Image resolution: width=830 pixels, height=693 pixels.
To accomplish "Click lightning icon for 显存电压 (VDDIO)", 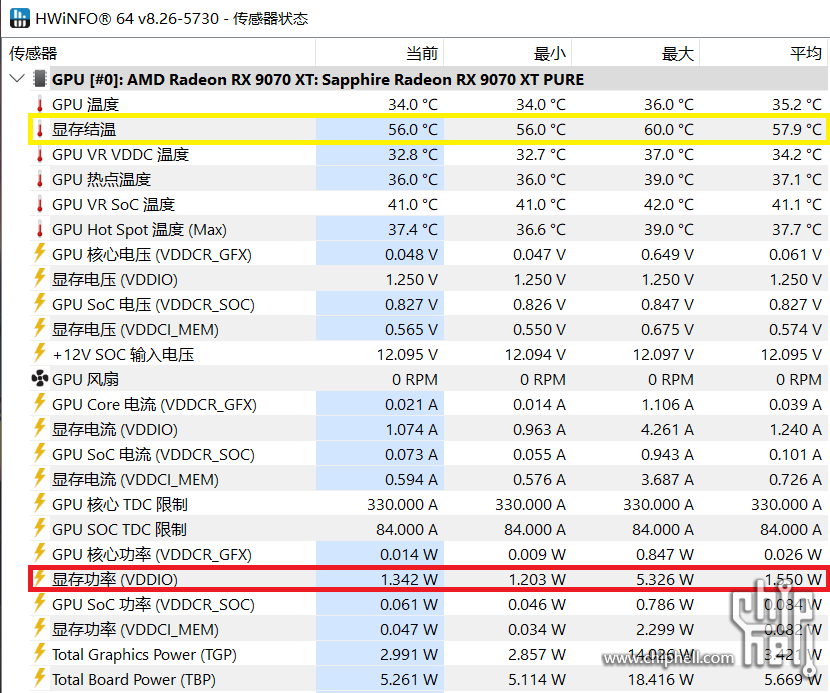I will [39, 278].
